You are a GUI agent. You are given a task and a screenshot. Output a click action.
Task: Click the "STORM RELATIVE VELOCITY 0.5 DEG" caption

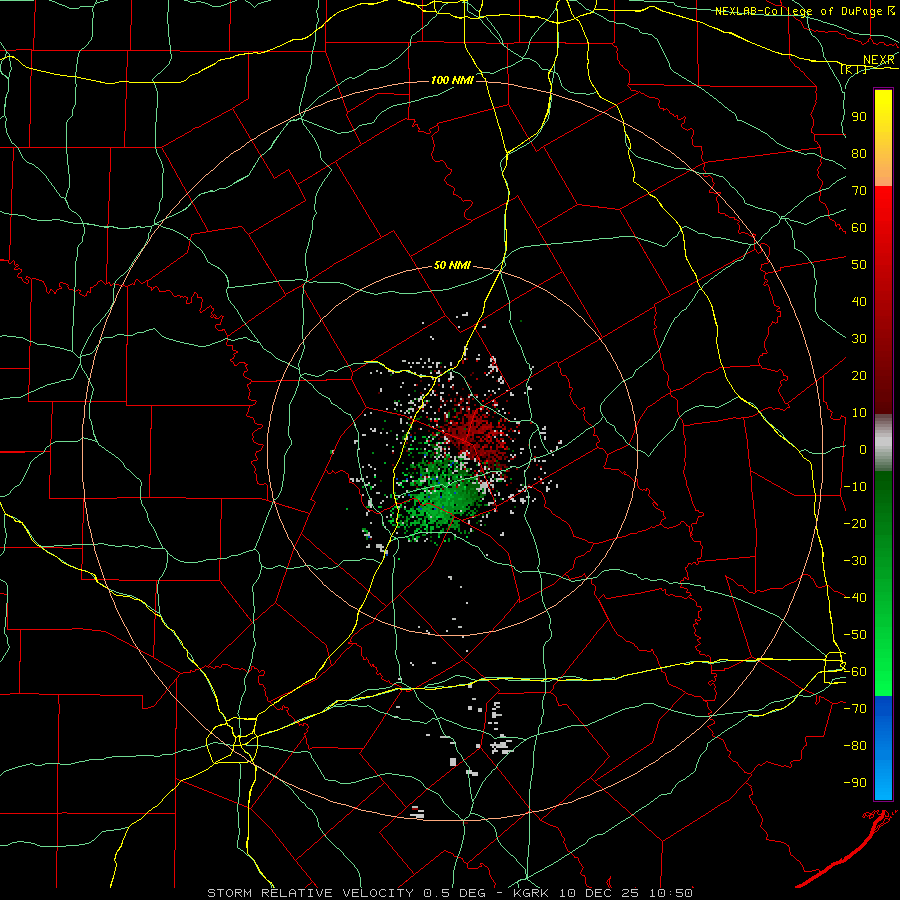(346, 893)
